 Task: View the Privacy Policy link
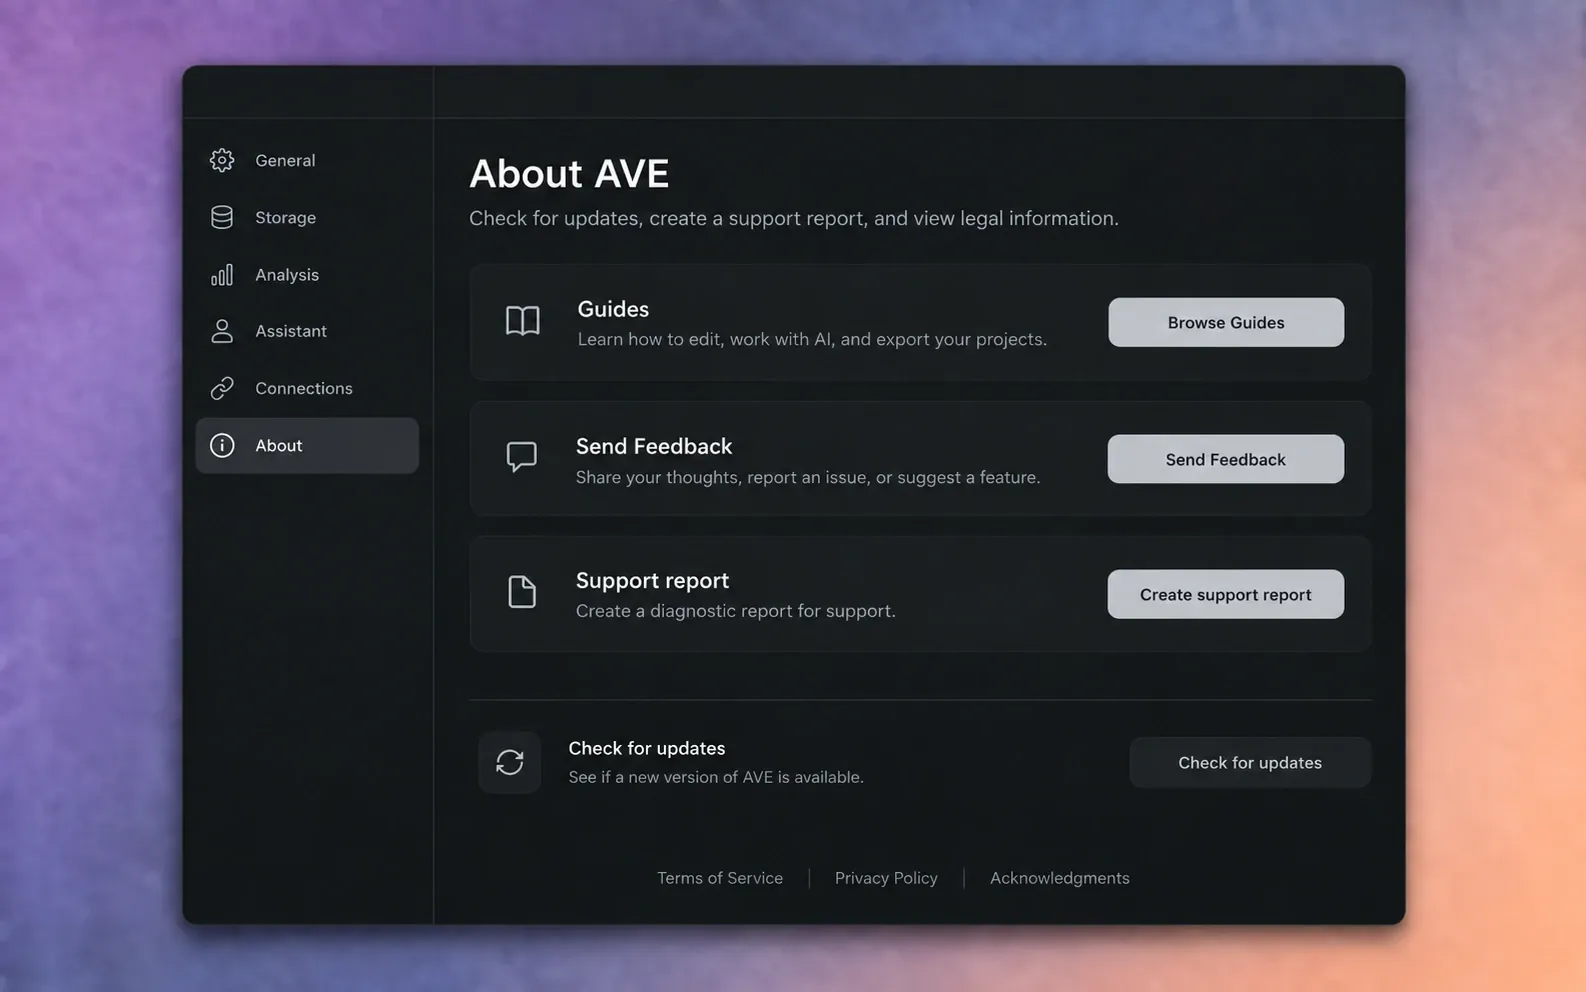pyautogui.click(x=886, y=878)
